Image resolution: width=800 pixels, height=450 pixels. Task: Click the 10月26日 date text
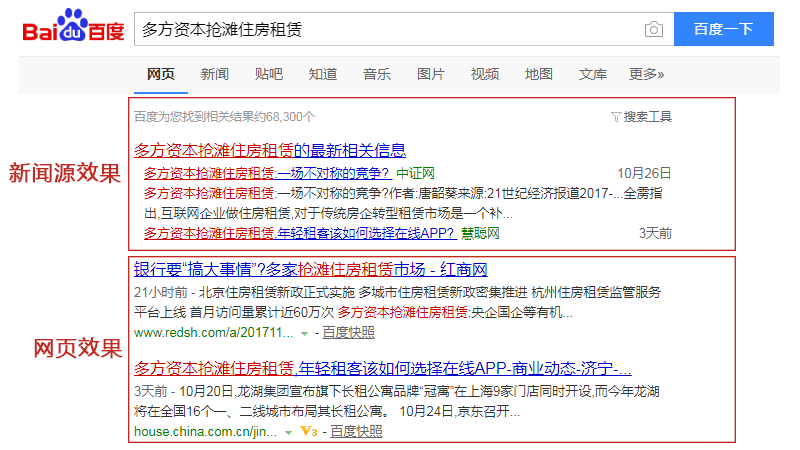[644, 173]
